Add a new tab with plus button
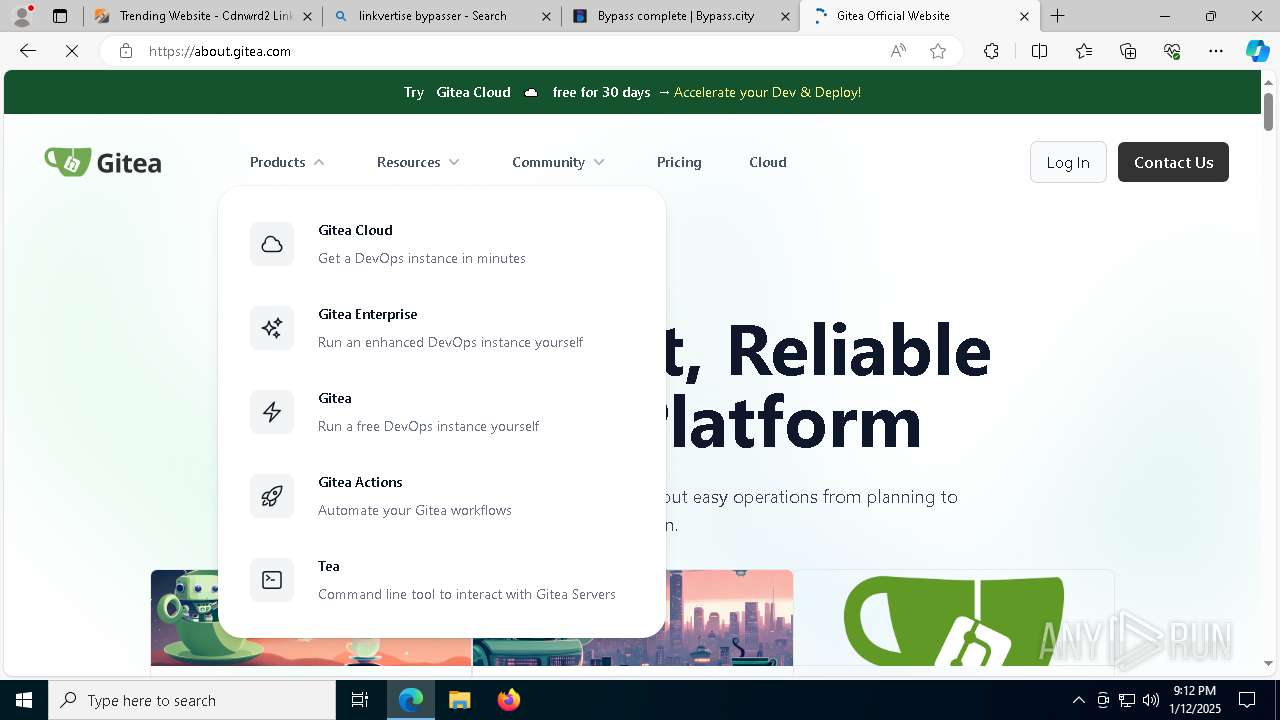Image resolution: width=1280 pixels, height=720 pixels. pyautogui.click(x=1057, y=16)
